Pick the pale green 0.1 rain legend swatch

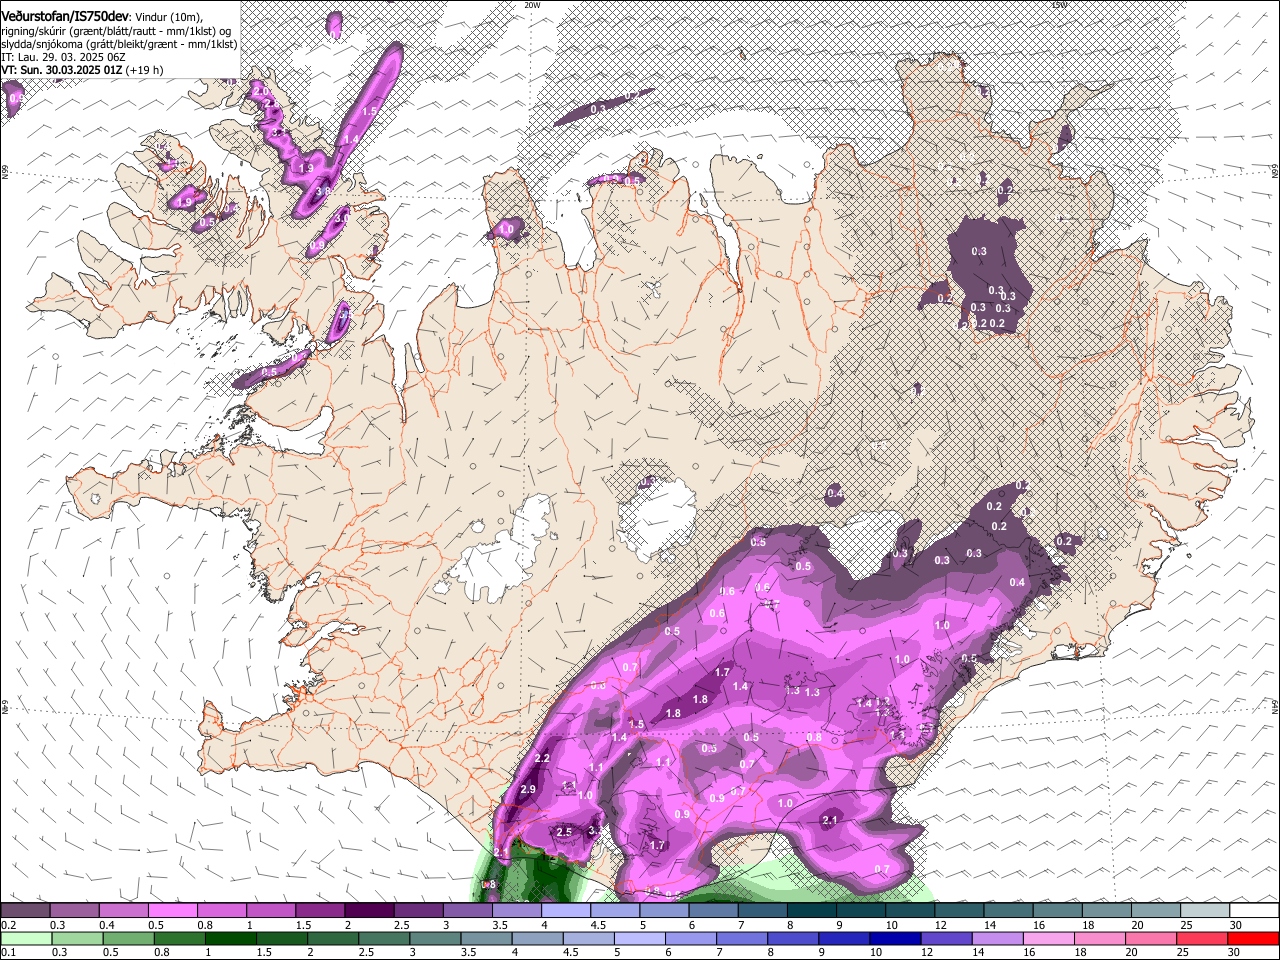pos(25,939)
